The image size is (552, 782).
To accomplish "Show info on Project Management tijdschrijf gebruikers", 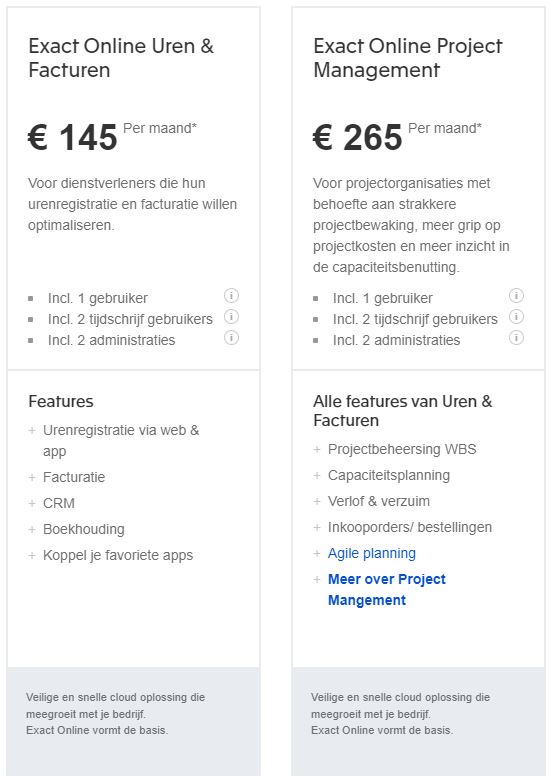I will pyautogui.click(x=516, y=317).
